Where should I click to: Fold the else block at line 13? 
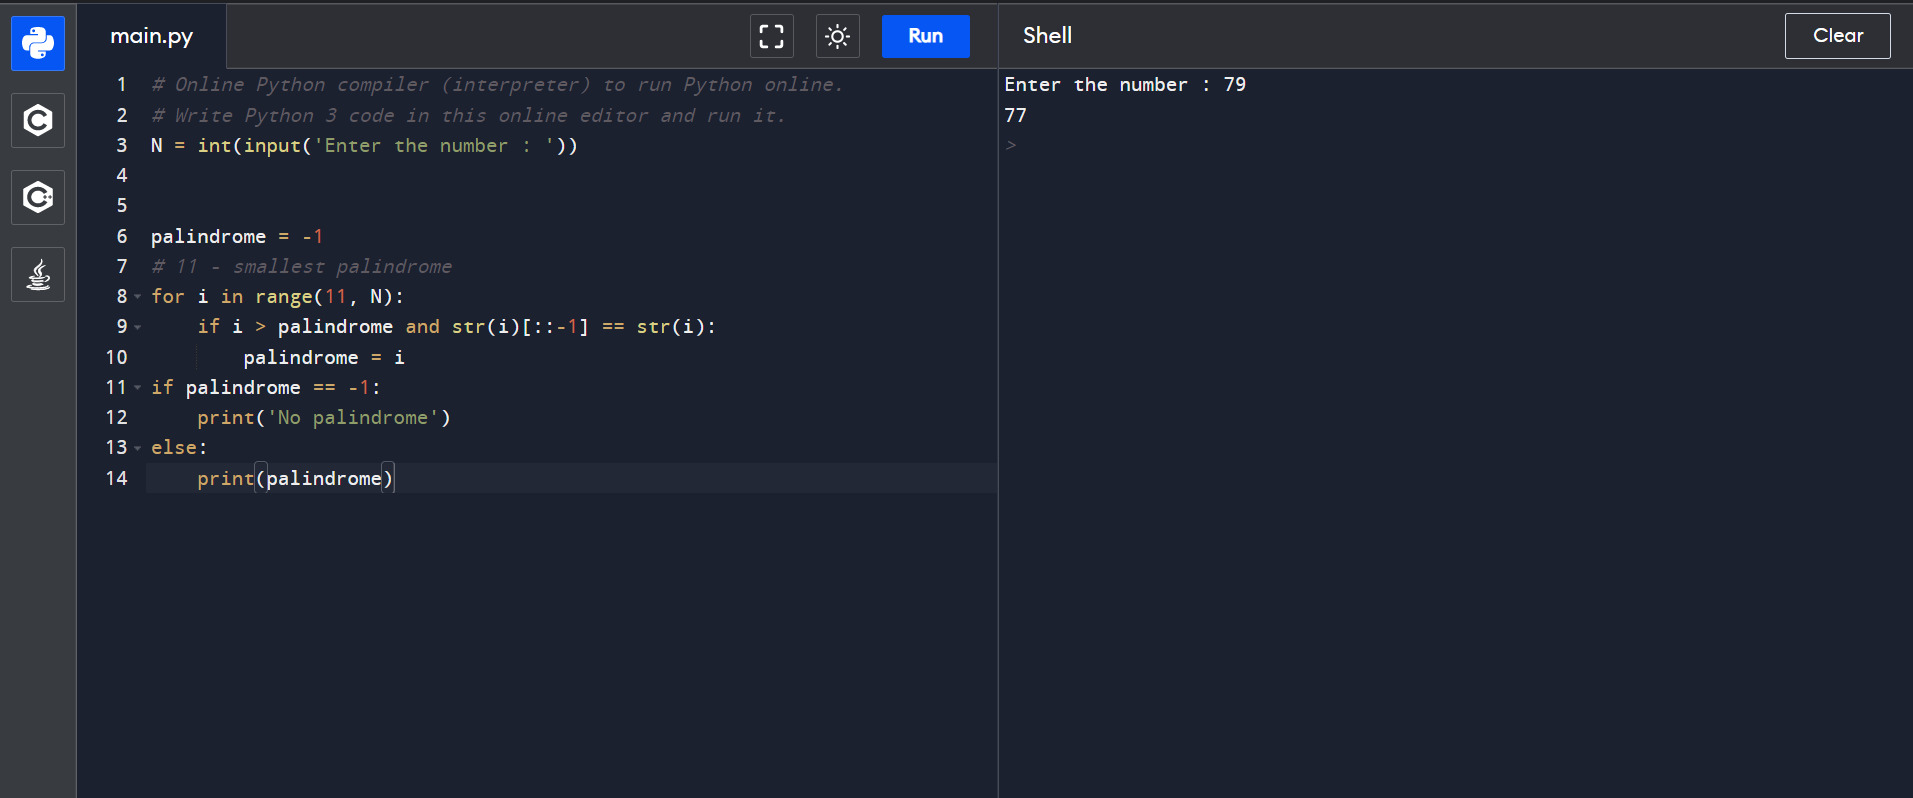pos(138,448)
